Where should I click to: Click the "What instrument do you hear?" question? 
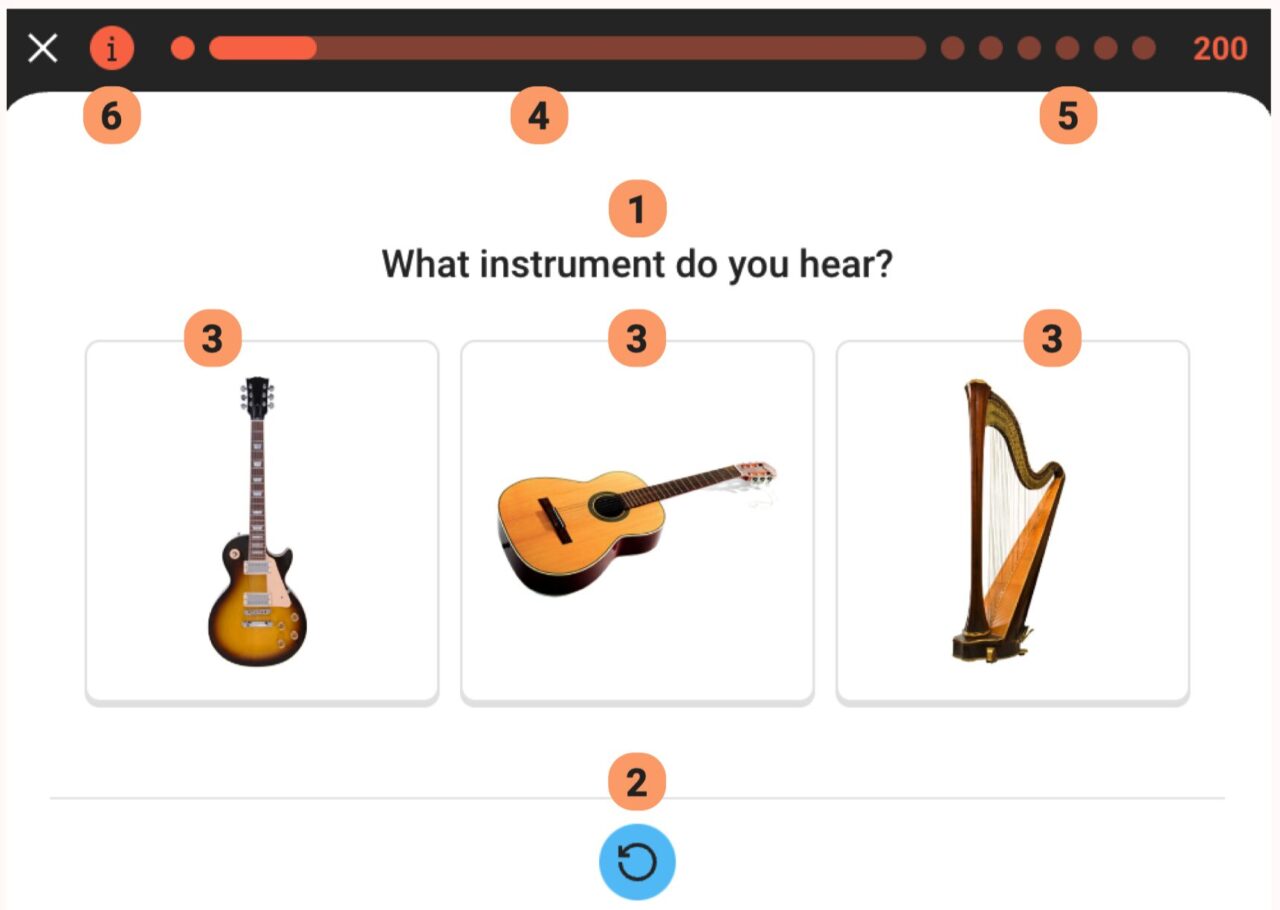click(x=637, y=265)
